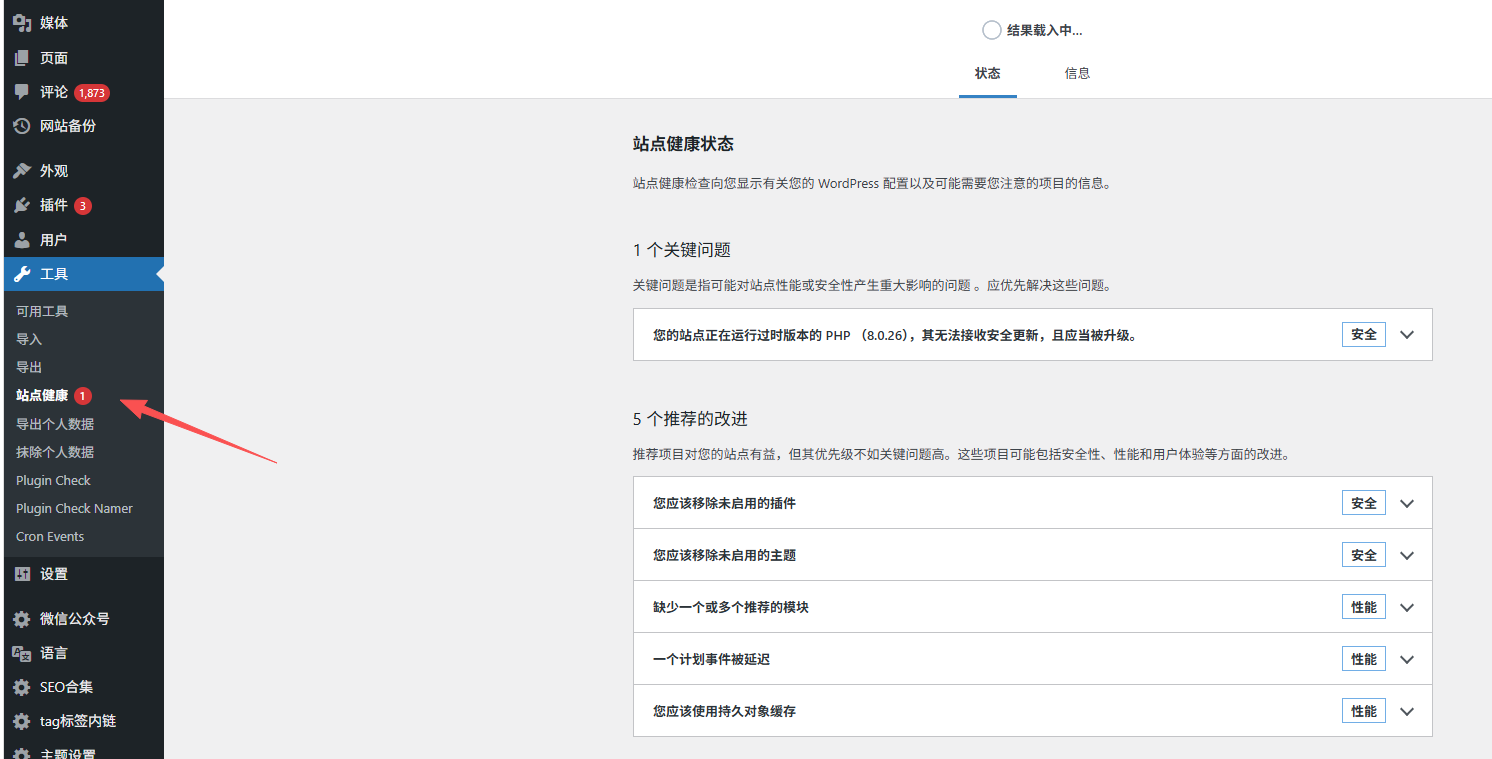Click the 设置 (Settings) sidebar icon
Screen dimensions: 1492x759
(x=22, y=573)
